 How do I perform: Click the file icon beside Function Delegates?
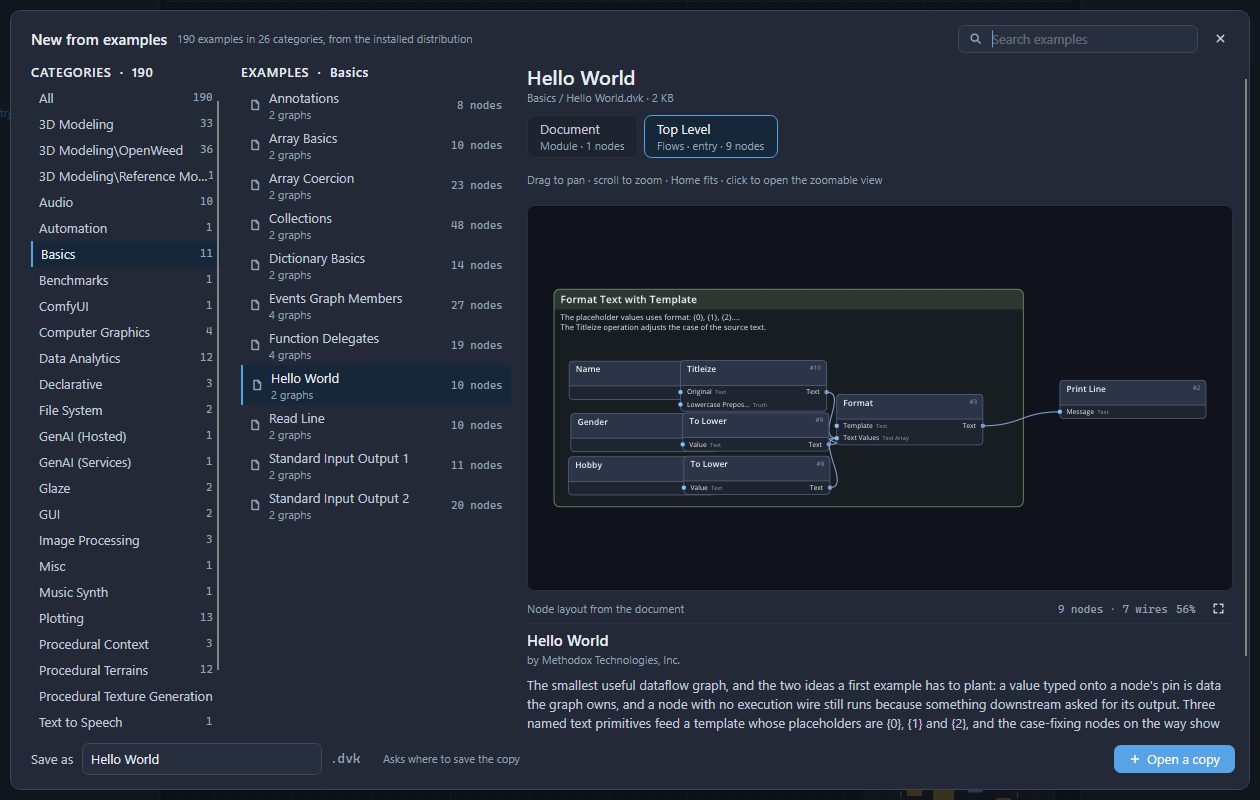255,345
